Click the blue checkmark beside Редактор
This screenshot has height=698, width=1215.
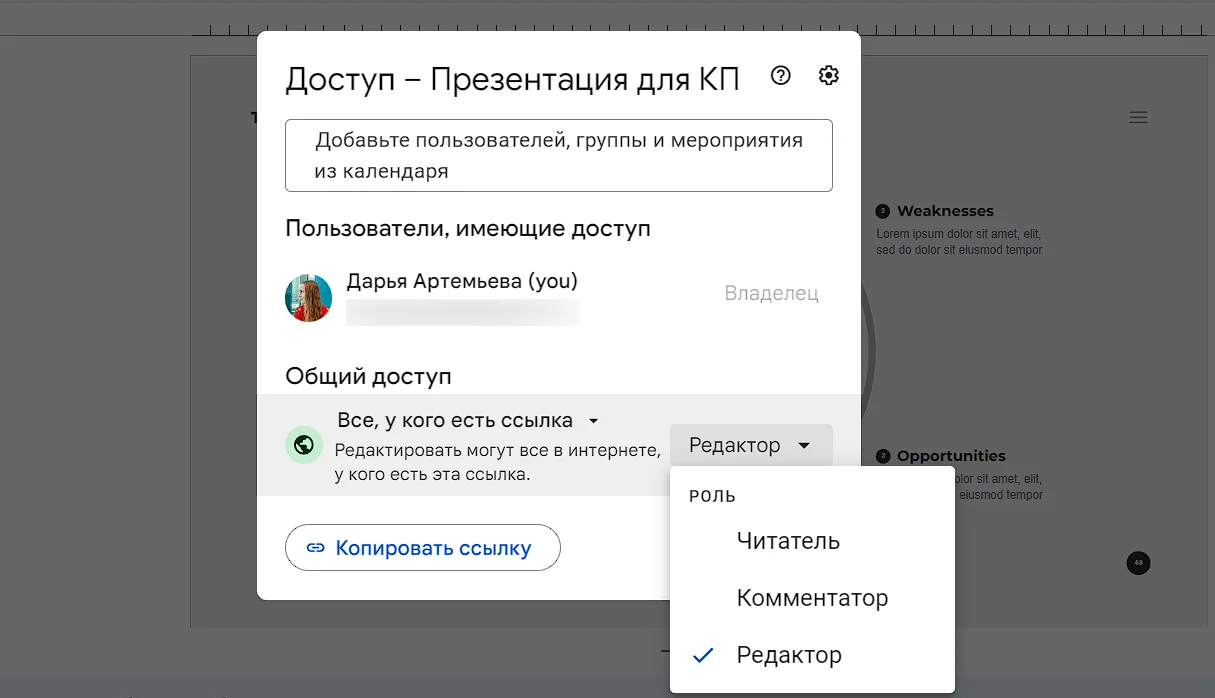point(703,656)
